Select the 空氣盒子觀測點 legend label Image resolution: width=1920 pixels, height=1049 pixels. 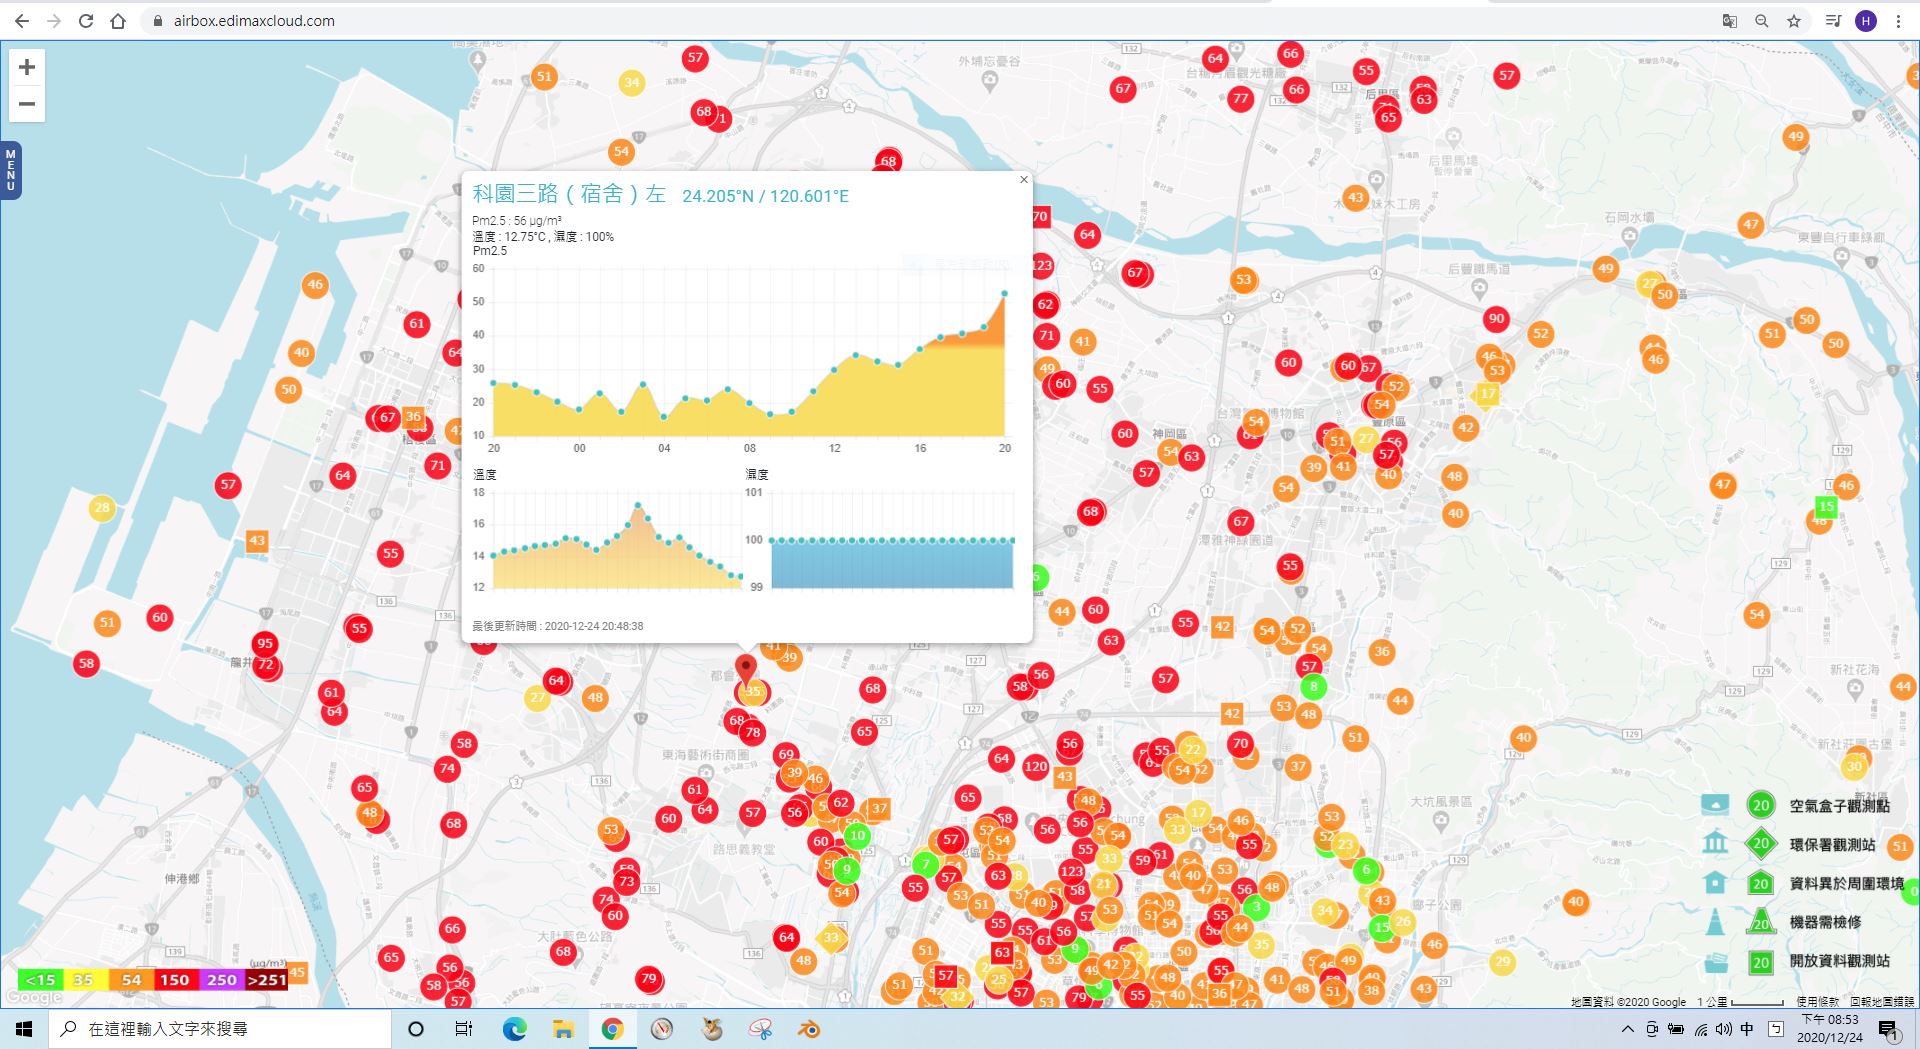tap(1840, 805)
